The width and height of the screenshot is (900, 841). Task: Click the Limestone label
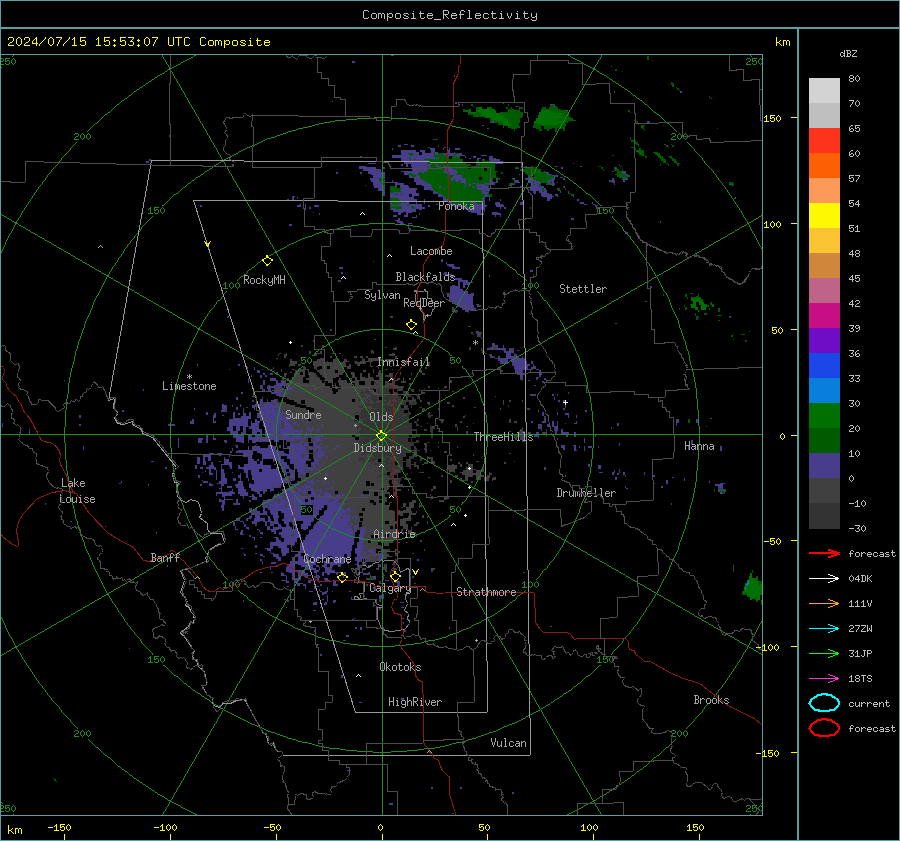tap(189, 386)
